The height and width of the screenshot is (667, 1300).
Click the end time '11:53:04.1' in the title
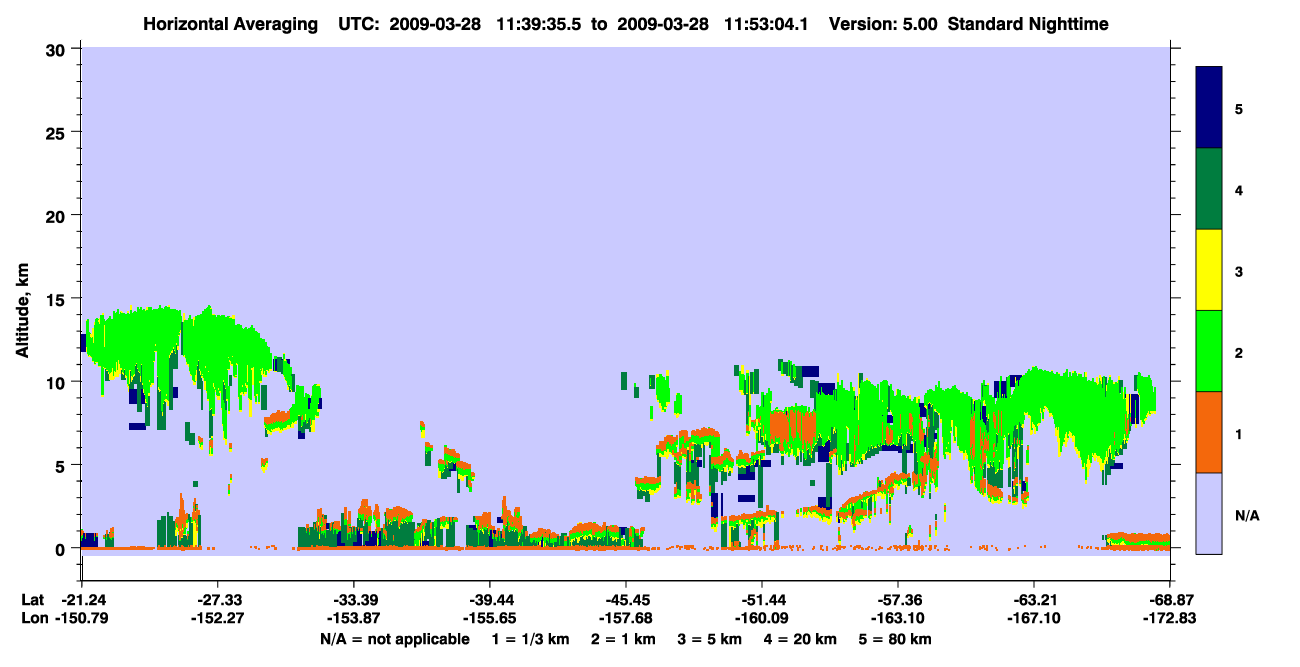(766, 23)
